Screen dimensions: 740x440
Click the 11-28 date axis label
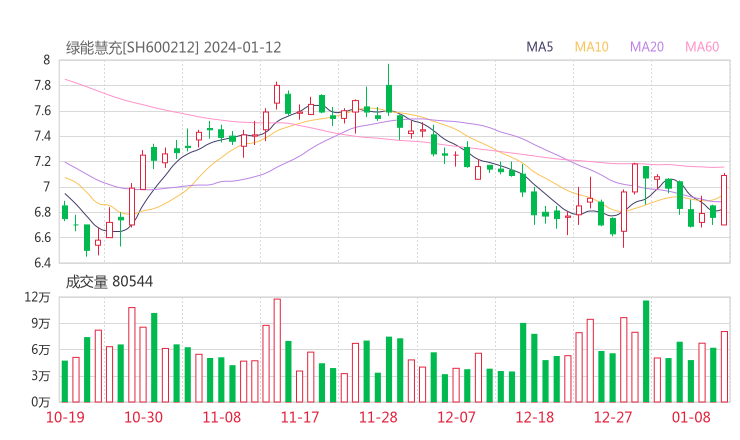pyautogui.click(x=378, y=417)
